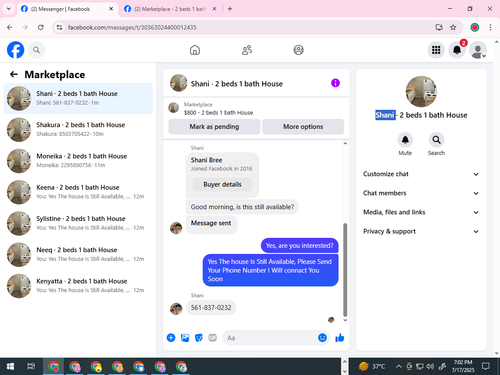Open Task View on the taskbar
The width and height of the screenshot is (500, 375).
(x=31, y=367)
